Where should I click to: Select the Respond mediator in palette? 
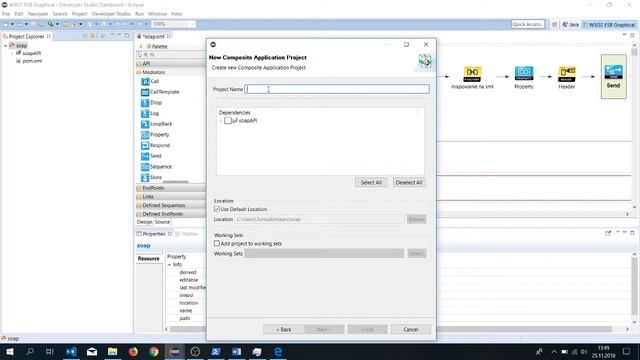click(x=156, y=145)
